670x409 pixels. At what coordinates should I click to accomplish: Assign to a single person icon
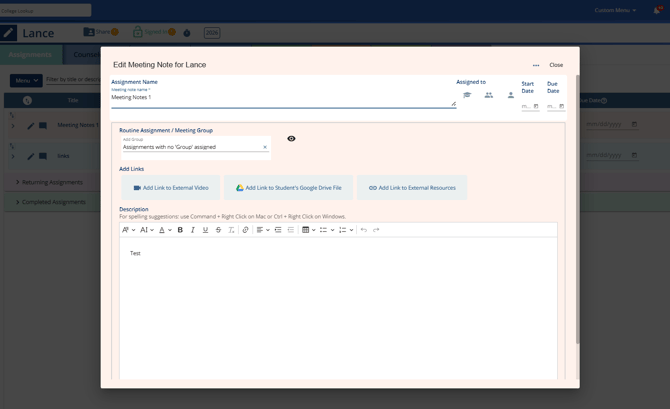pyautogui.click(x=511, y=95)
